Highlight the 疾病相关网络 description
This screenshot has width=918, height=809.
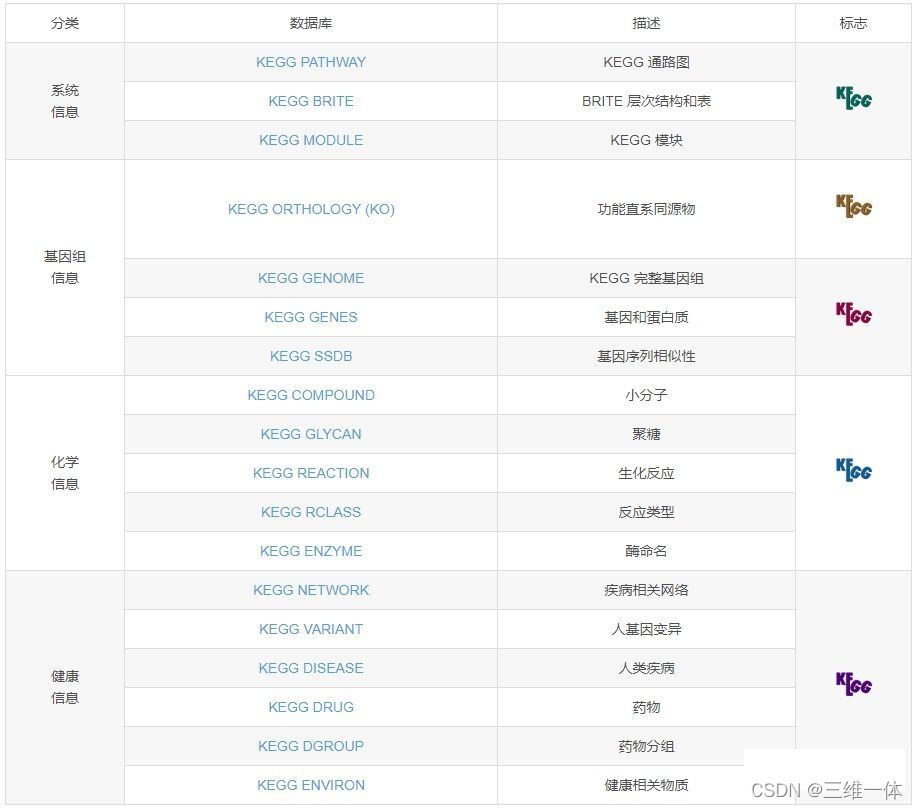tap(646, 590)
